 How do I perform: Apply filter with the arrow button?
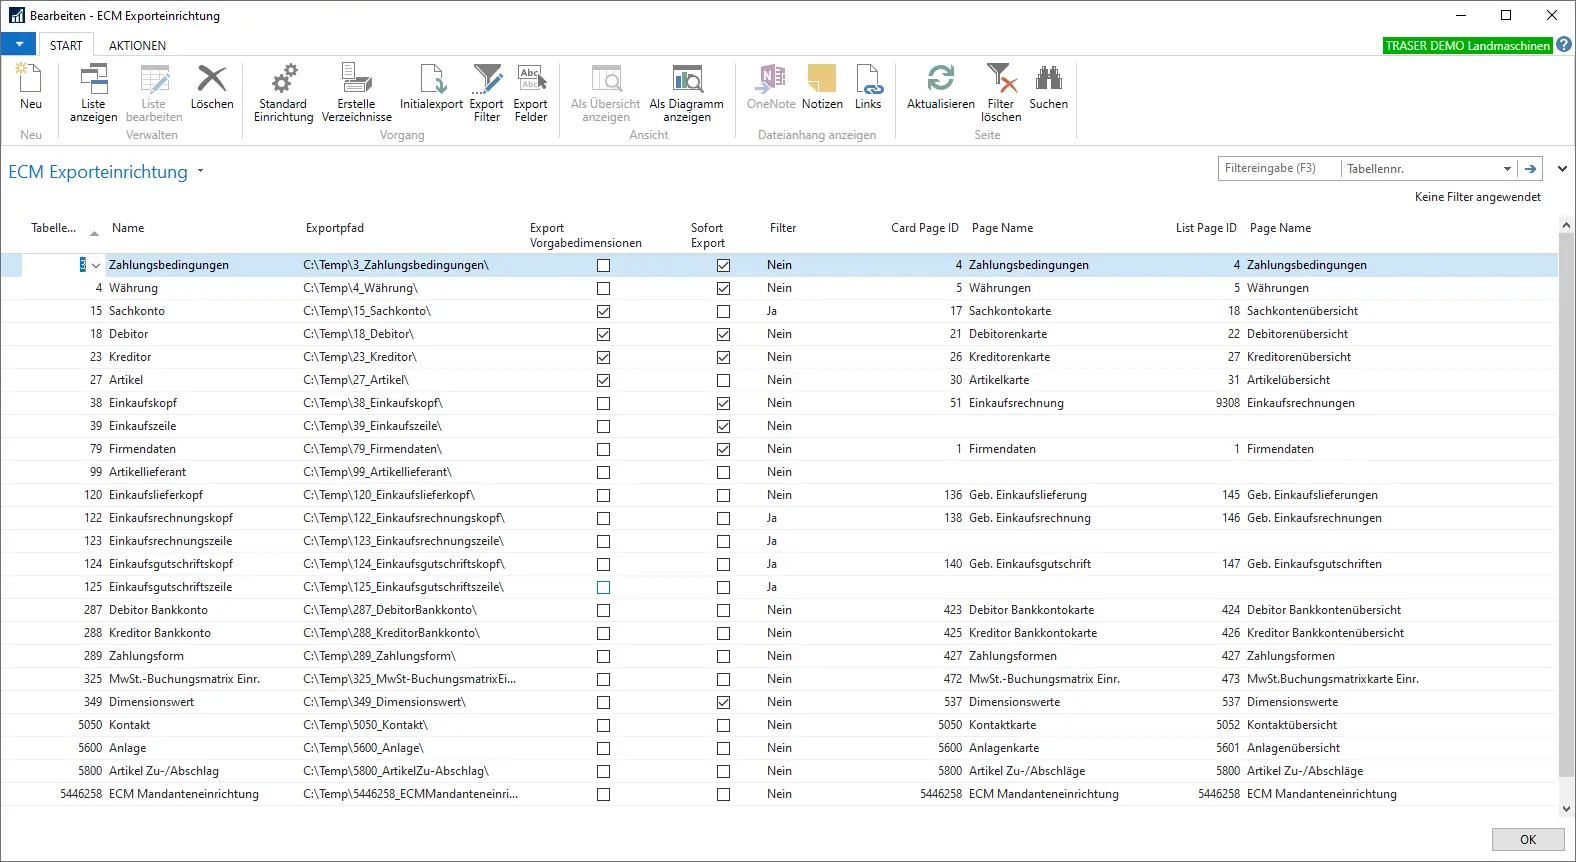1530,169
